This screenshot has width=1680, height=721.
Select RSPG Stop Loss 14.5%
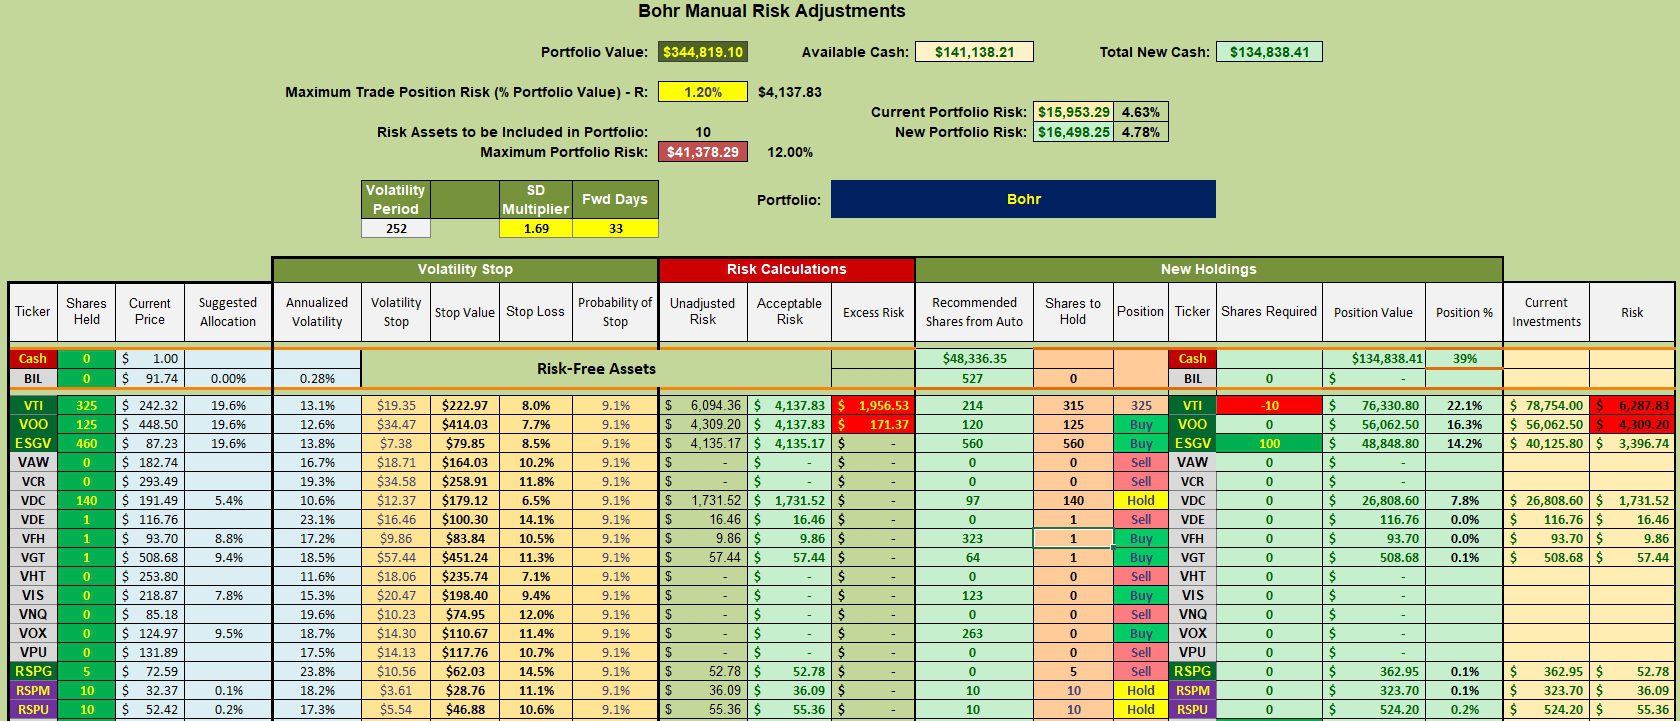coord(535,672)
